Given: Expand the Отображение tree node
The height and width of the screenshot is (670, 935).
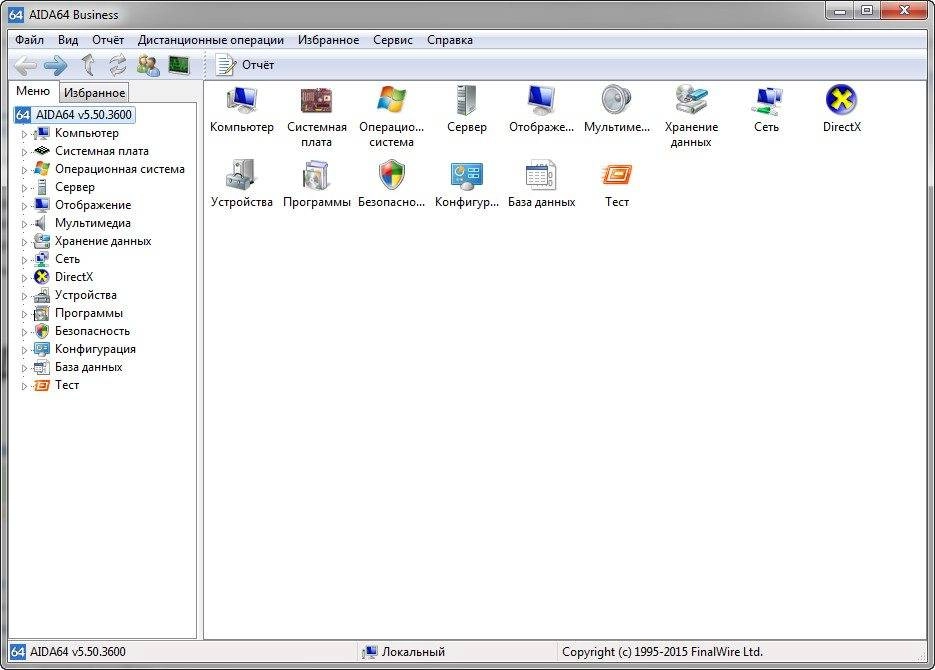Looking at the screenshot, I should click(x=24, y=206).
